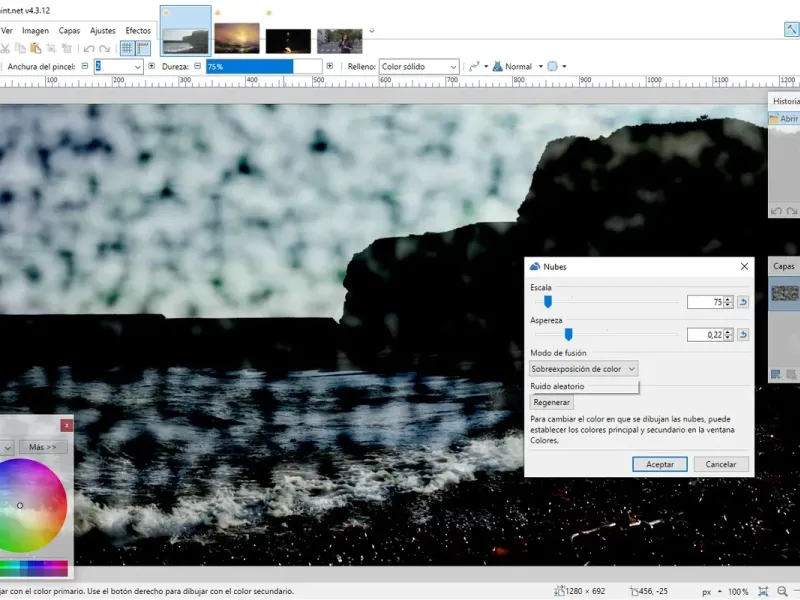Click the Escala spinner arrows
Viewport: 800px width, 600px height.
point(728,302)
